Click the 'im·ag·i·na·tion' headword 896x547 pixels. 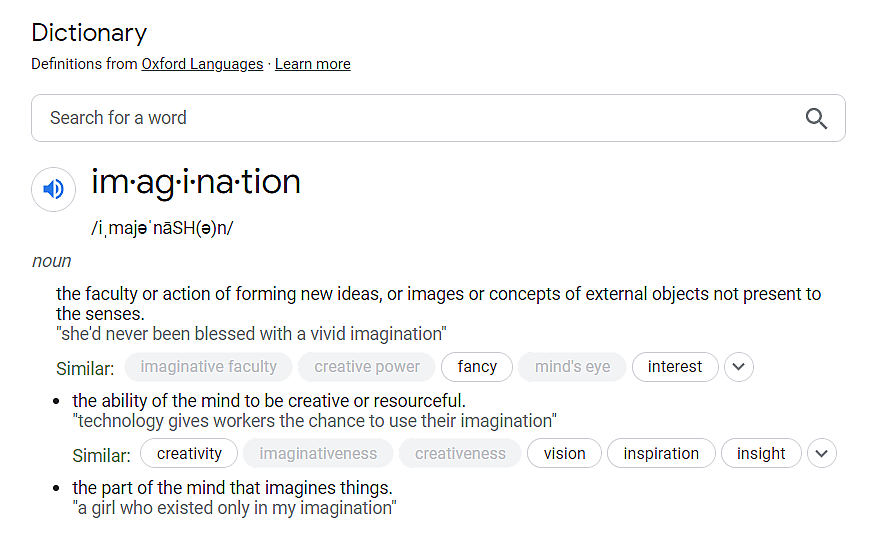pyautogui.click(x=196, y=182)
